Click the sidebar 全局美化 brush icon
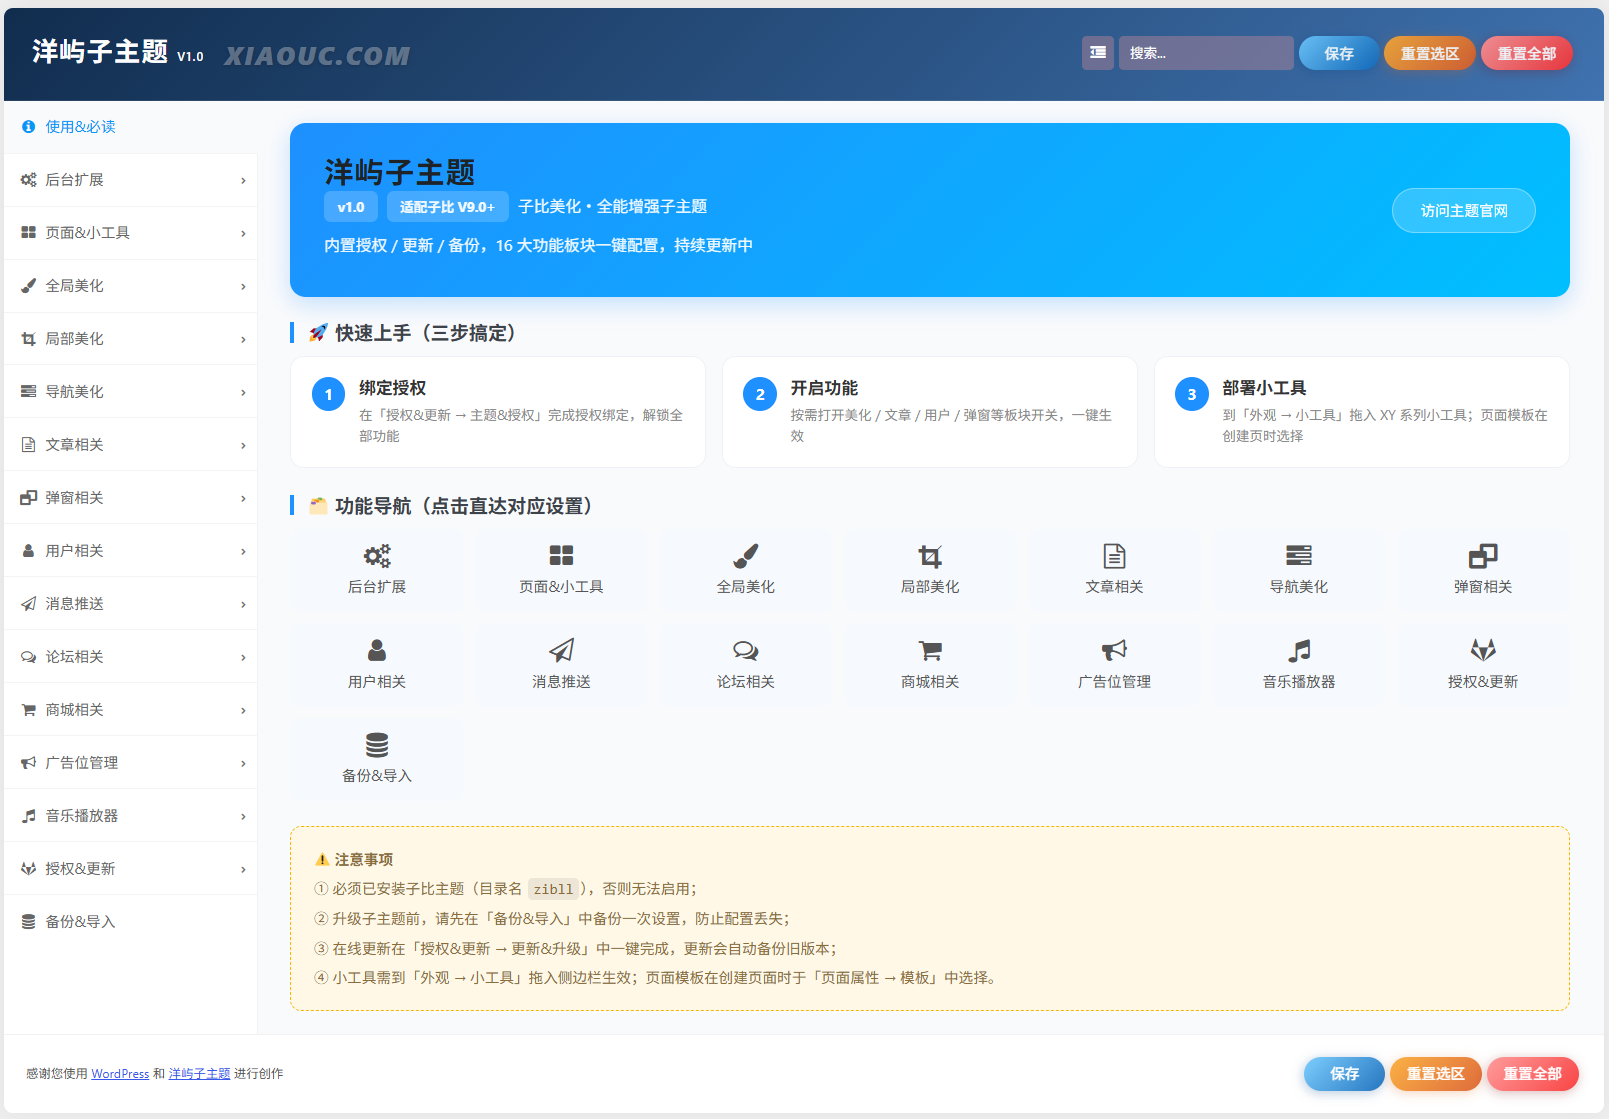1609x1119 pixels. point(29,286)
